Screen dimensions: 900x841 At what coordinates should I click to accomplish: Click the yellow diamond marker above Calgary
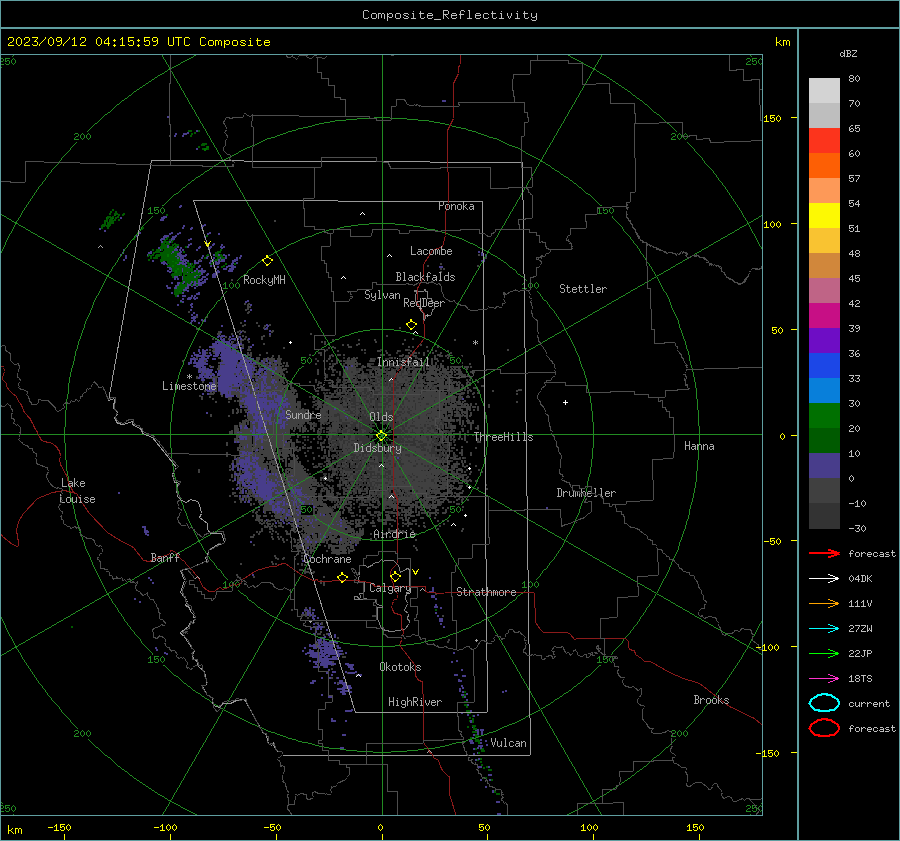coord(395,576)
